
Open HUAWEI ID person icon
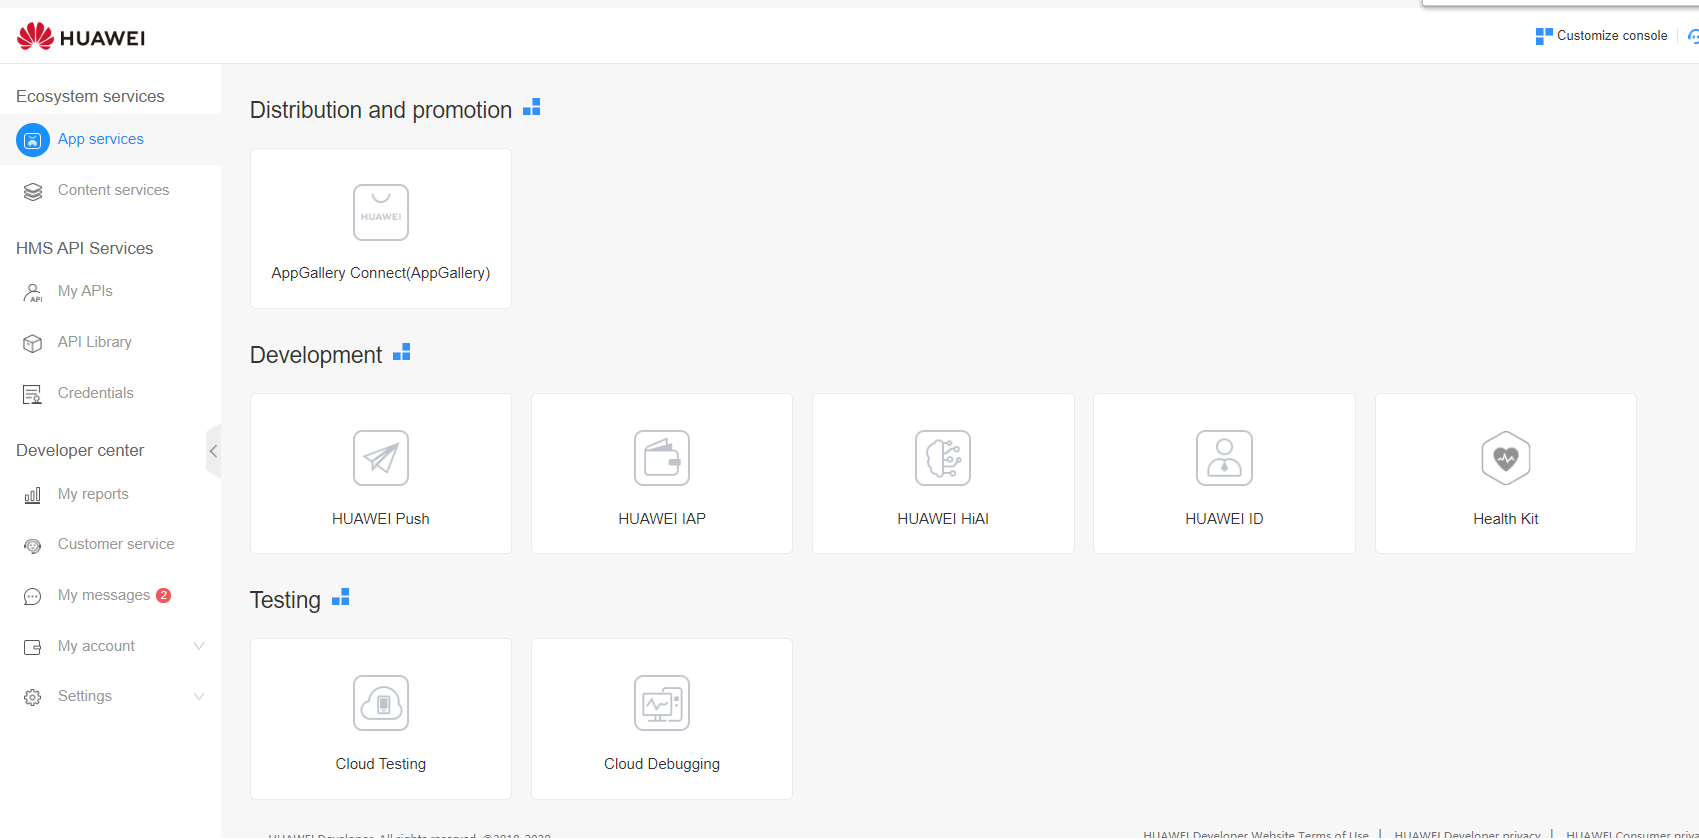coord(1224,458)
